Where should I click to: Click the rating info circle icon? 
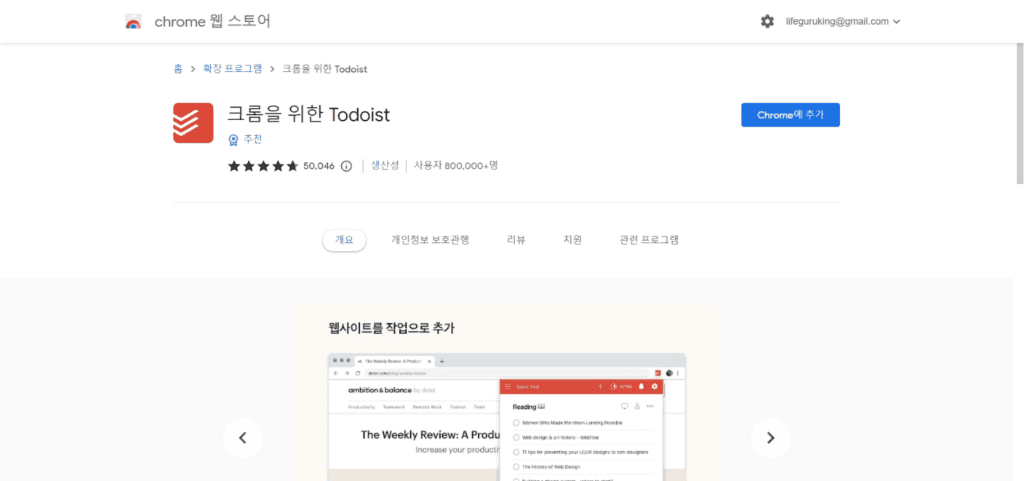[x=347, y=166]
